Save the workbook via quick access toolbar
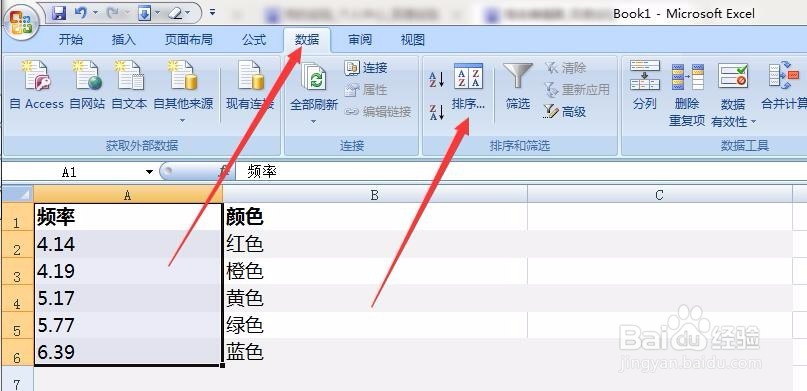Viewport: 807px width, 391px height. tap(60, 13)
